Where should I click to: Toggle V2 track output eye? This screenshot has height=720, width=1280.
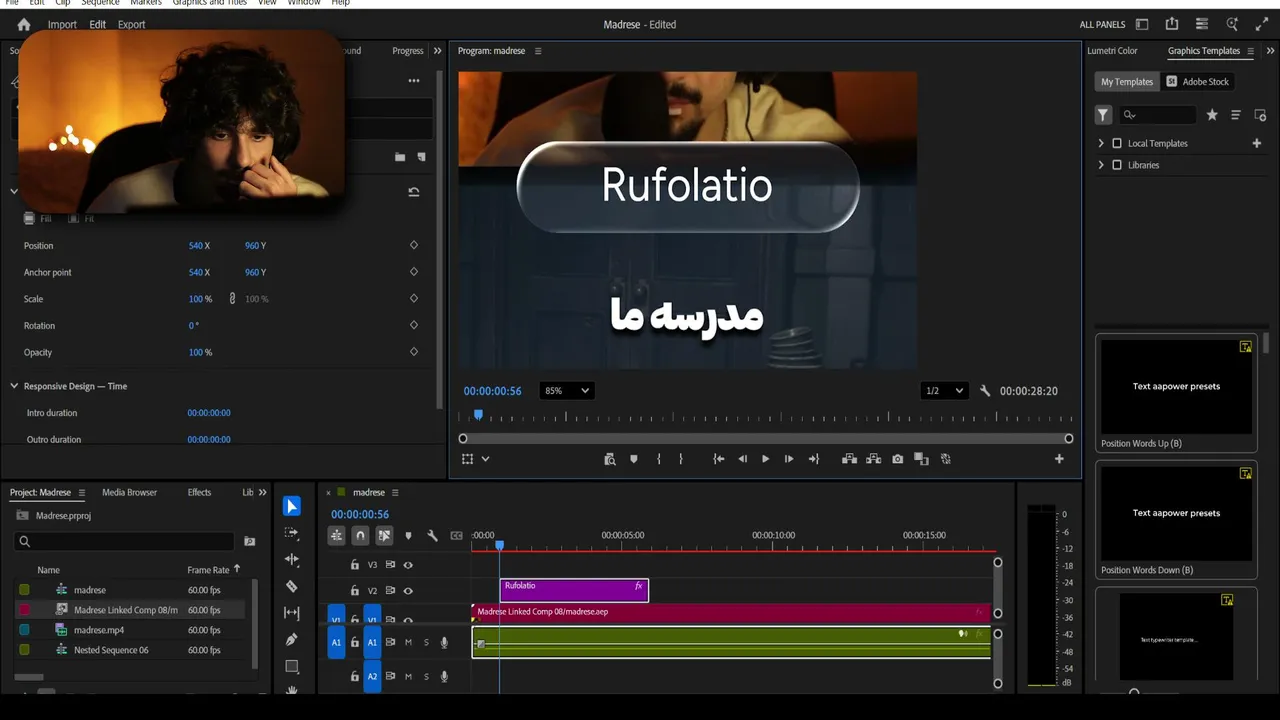point(408,591)
